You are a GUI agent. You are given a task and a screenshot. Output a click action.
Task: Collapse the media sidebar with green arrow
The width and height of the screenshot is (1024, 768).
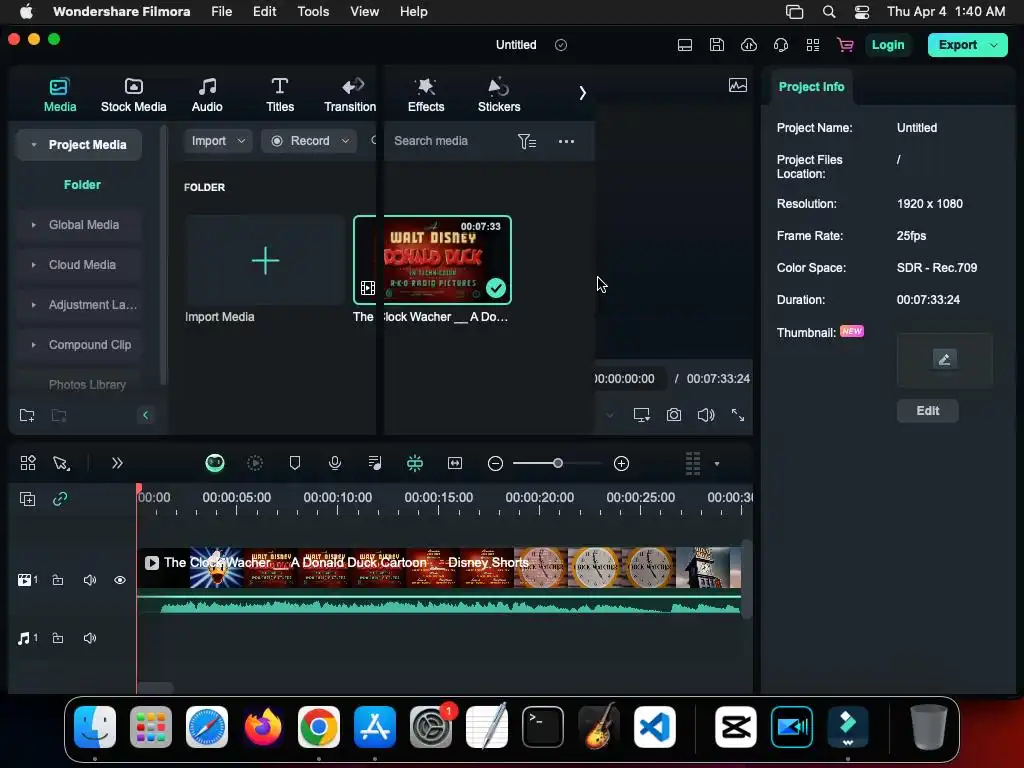pyautogui.click(x=146, y=415)
